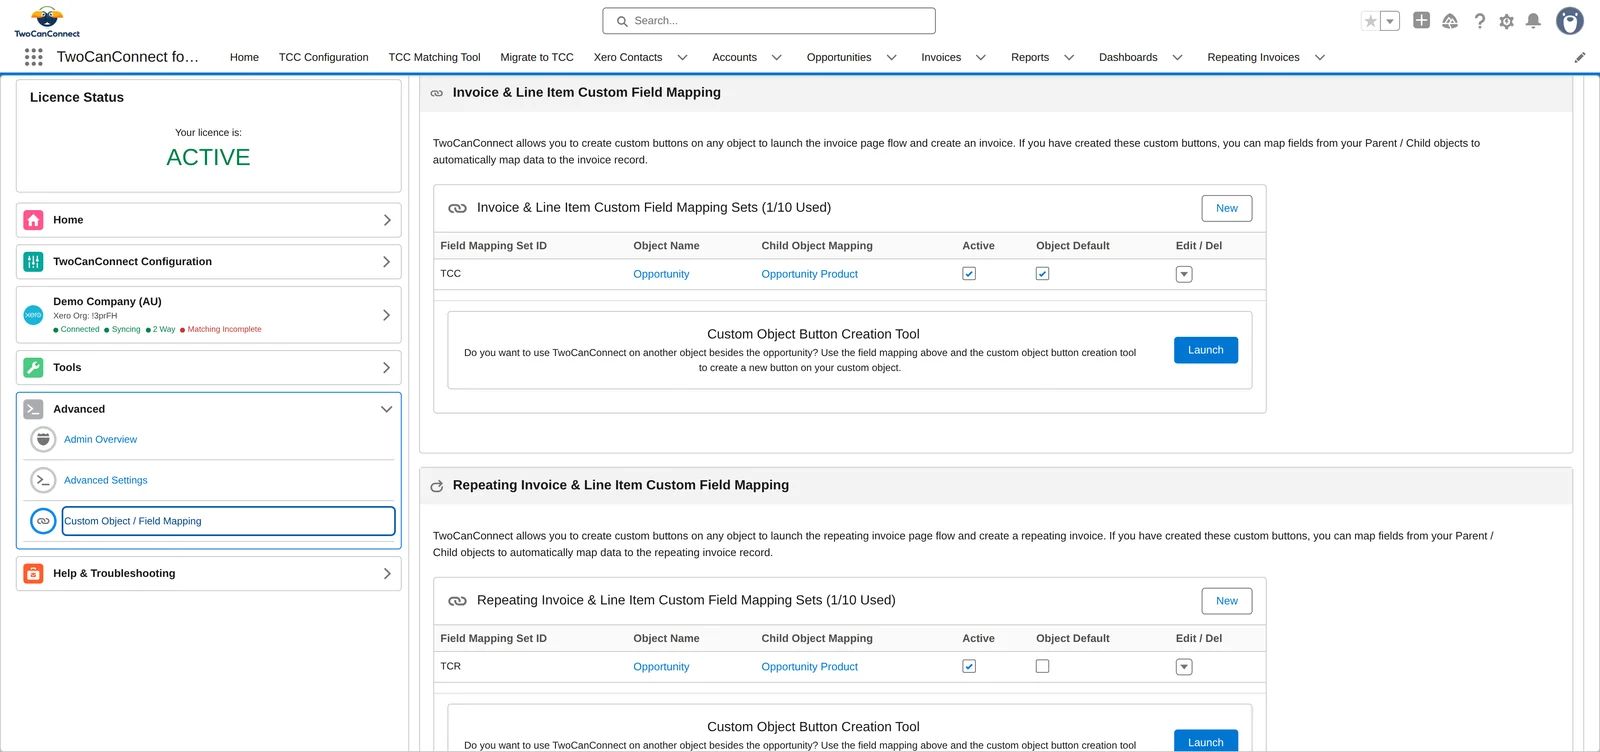
Task: Open Migrate to TCC tab
Action: coord(537,58)
